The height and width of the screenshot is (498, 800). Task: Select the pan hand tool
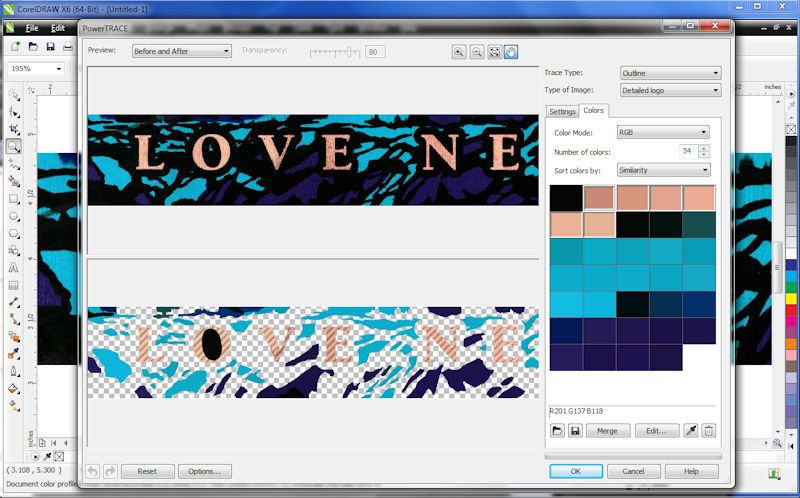(x=511, y=52)
